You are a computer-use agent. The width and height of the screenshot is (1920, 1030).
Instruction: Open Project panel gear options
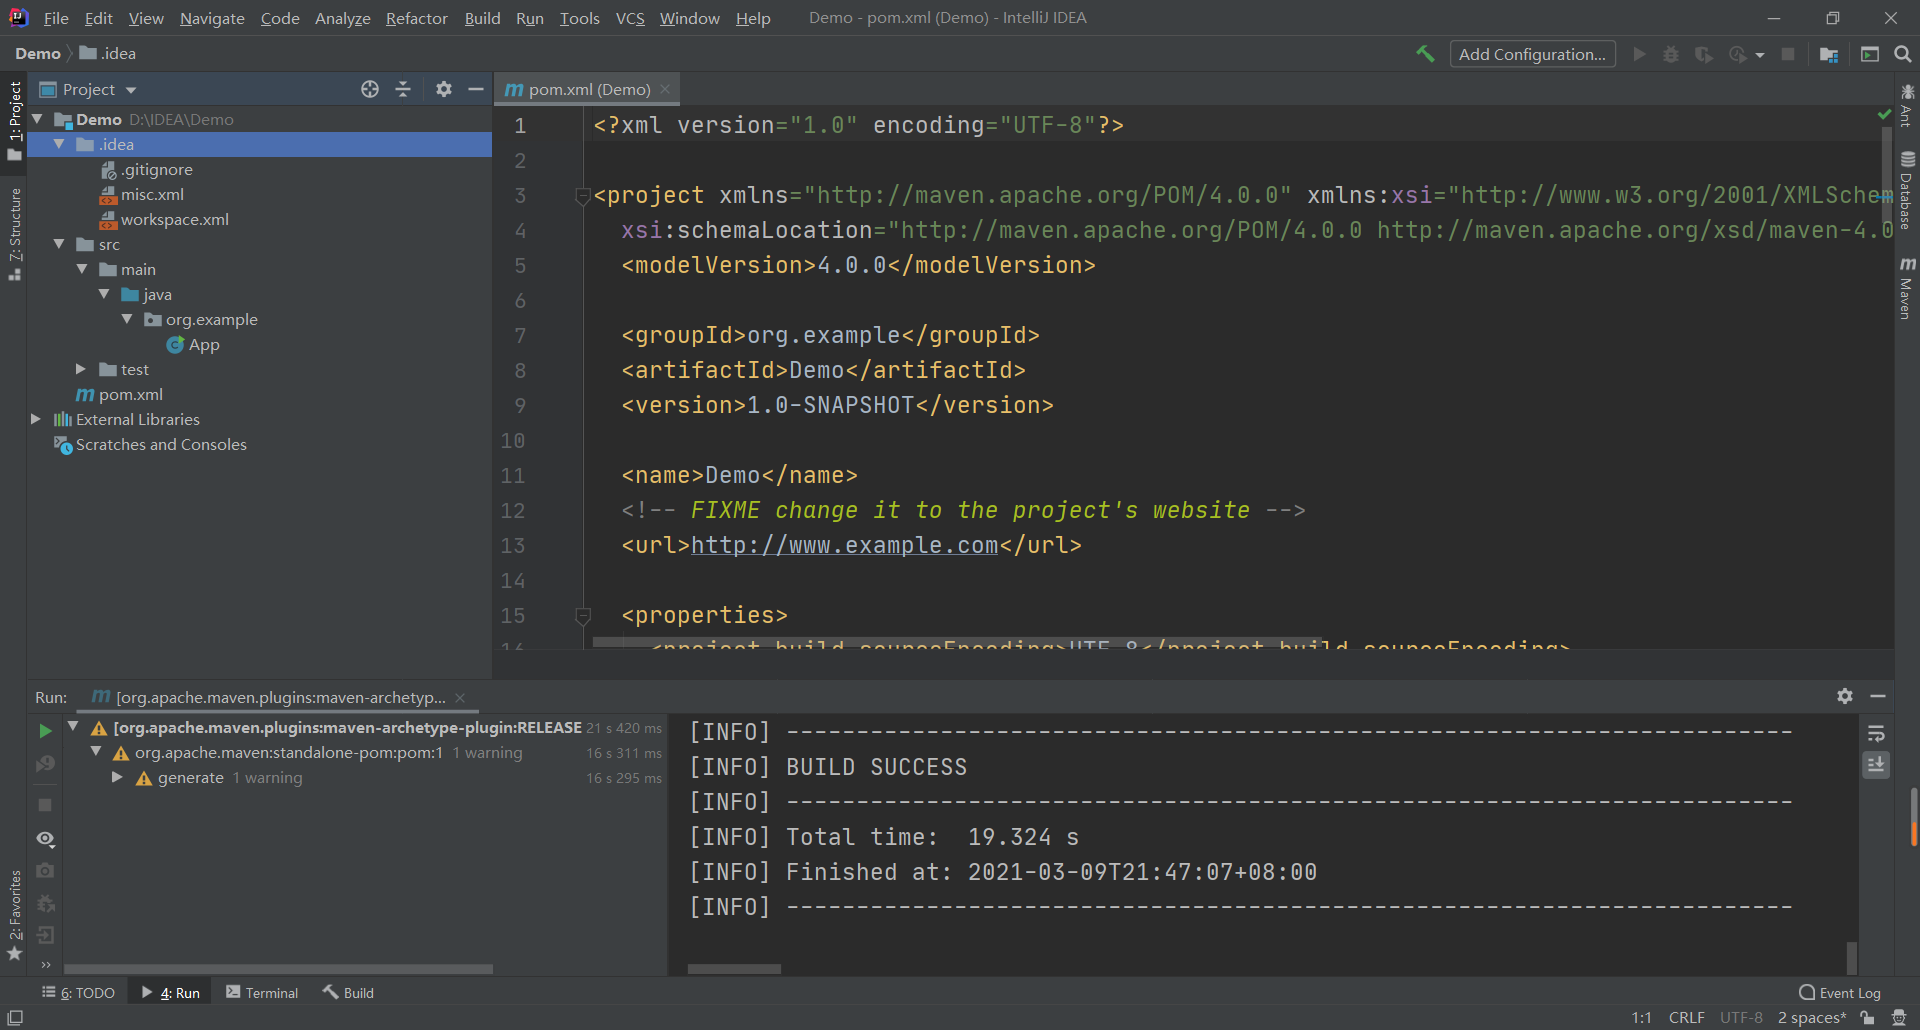(x=444, y=89)
